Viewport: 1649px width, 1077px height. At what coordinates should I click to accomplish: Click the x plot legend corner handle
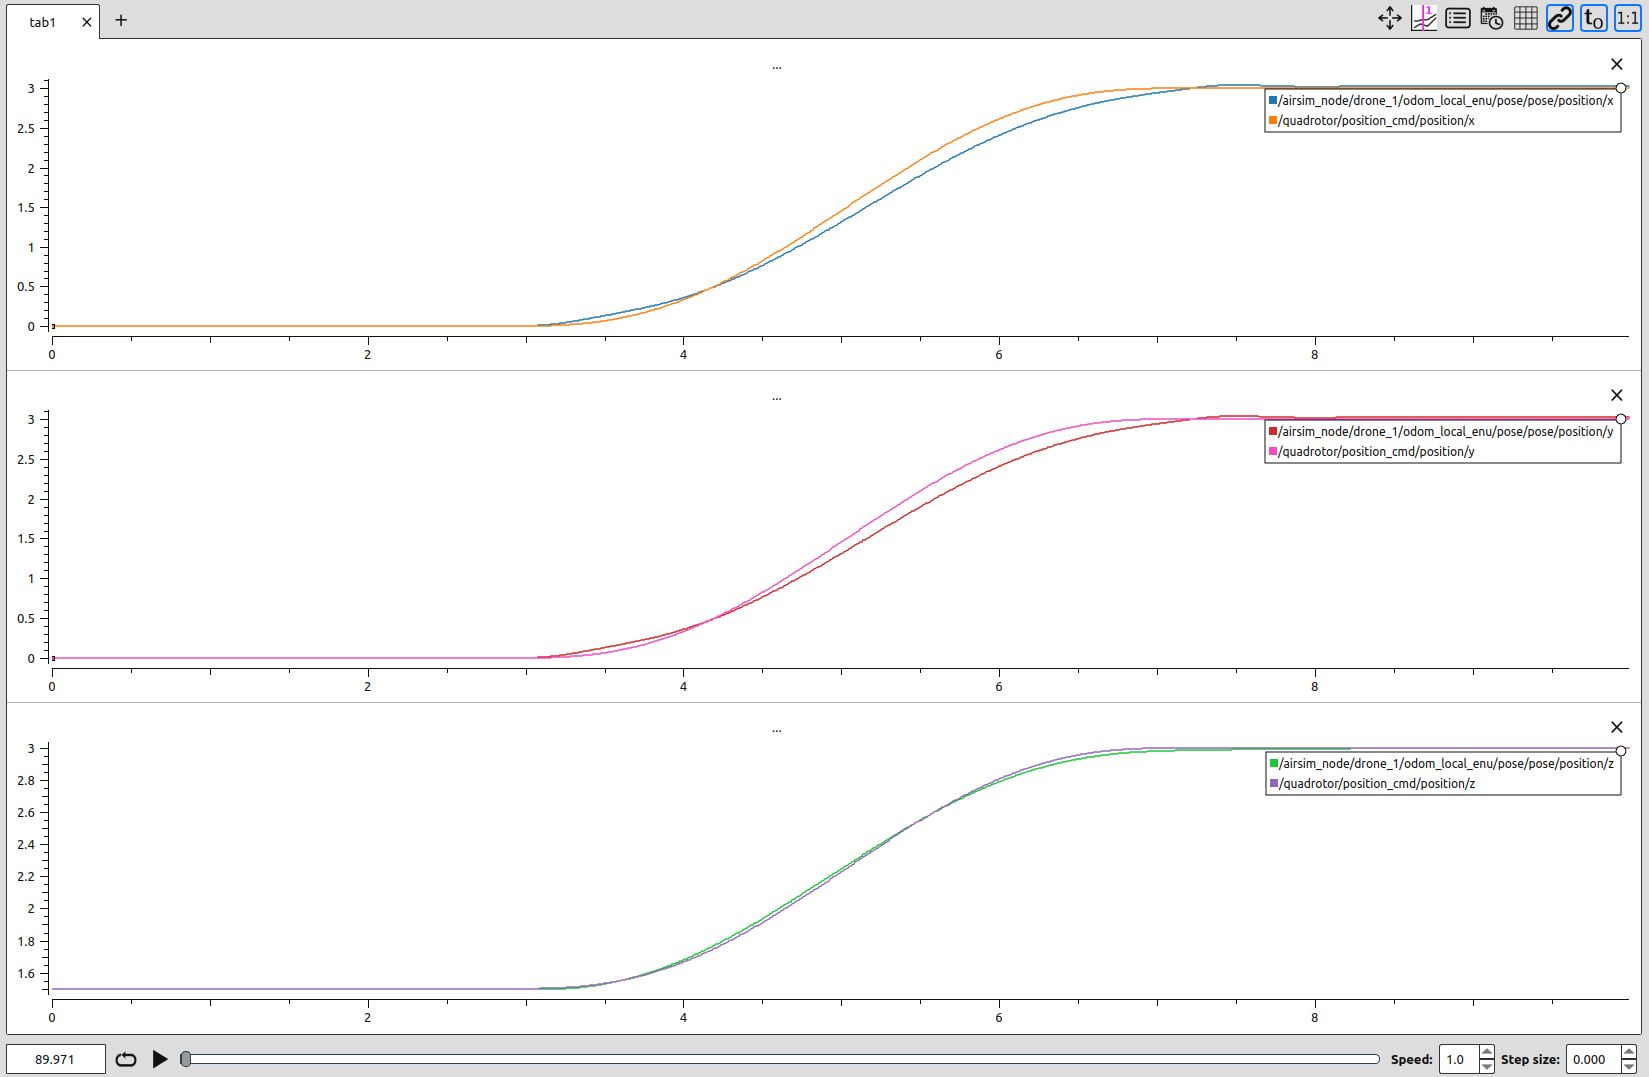click(1621, 88)
